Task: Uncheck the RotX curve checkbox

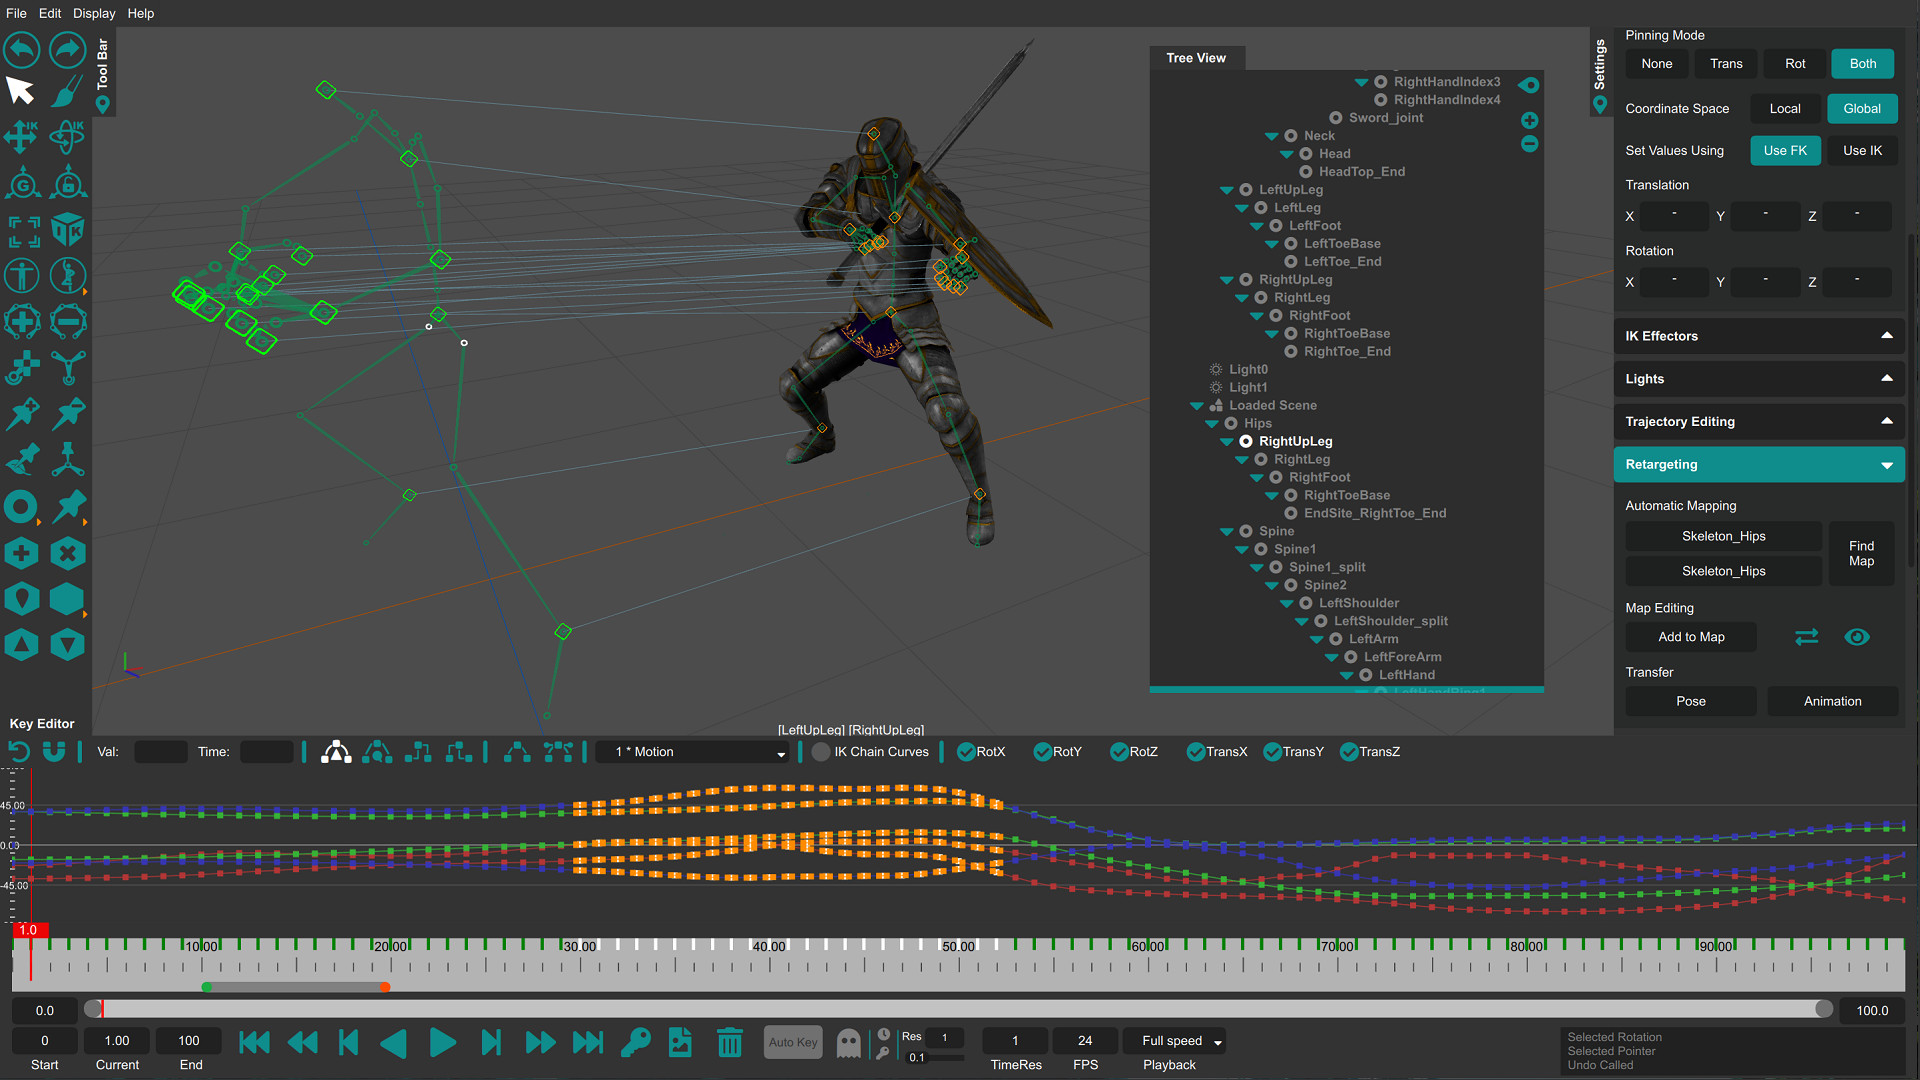Action: 966,751
